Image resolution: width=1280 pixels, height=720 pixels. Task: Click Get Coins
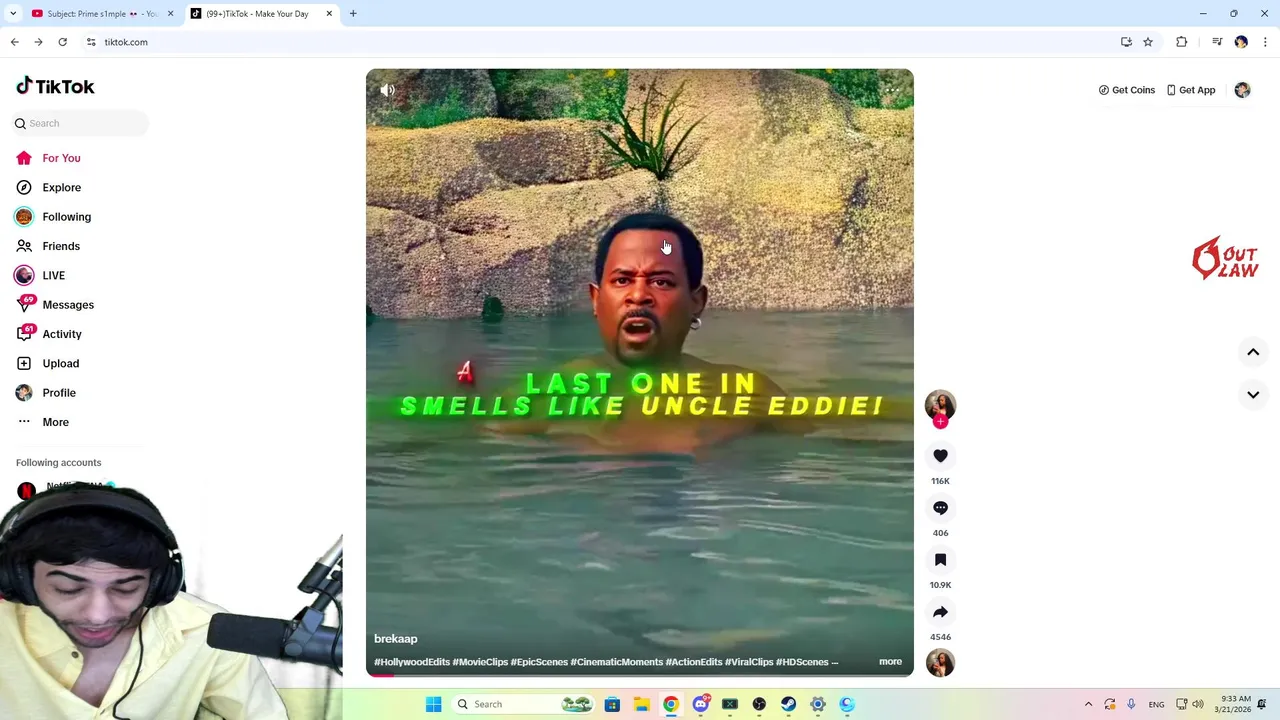(x=1126, y=90)
